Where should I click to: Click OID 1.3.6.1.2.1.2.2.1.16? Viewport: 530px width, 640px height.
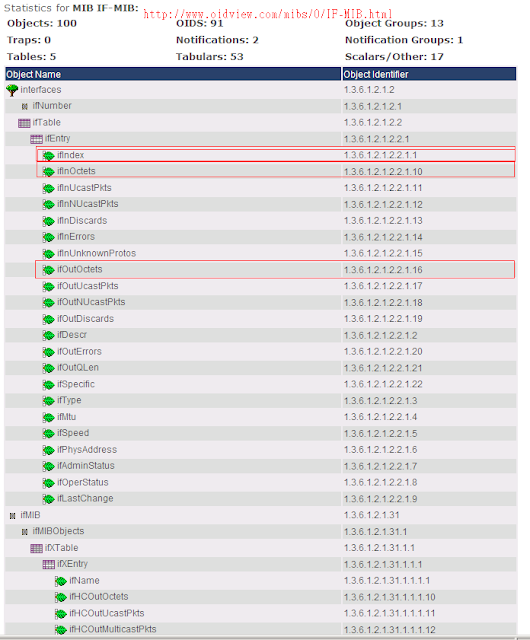(383, 270)
